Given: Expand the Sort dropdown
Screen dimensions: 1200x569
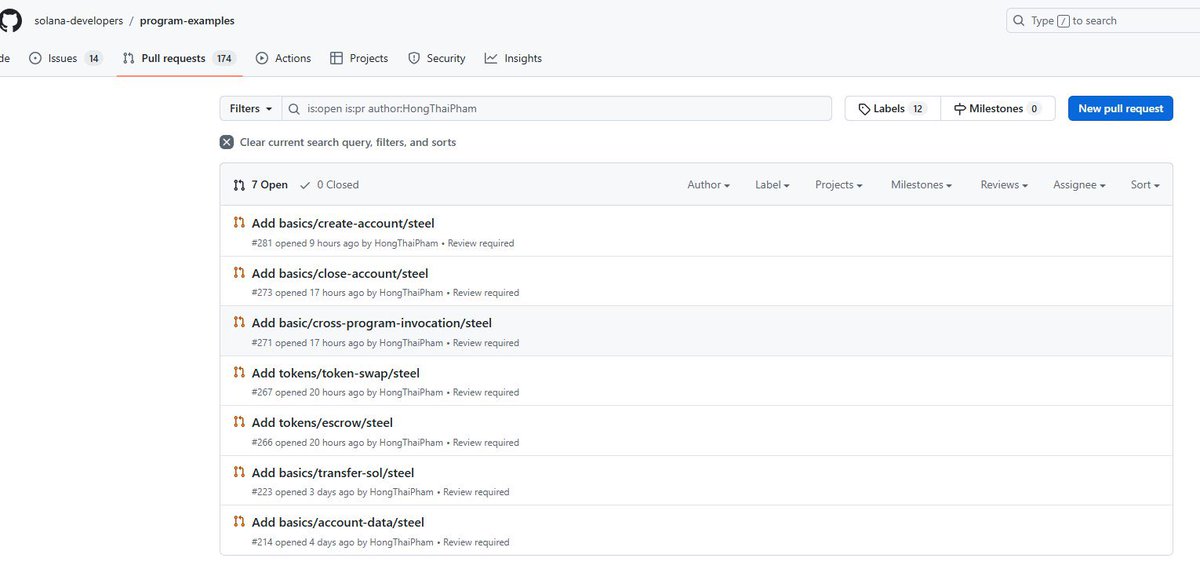Looking at the screenshot, I should [x=1145, y=185].
